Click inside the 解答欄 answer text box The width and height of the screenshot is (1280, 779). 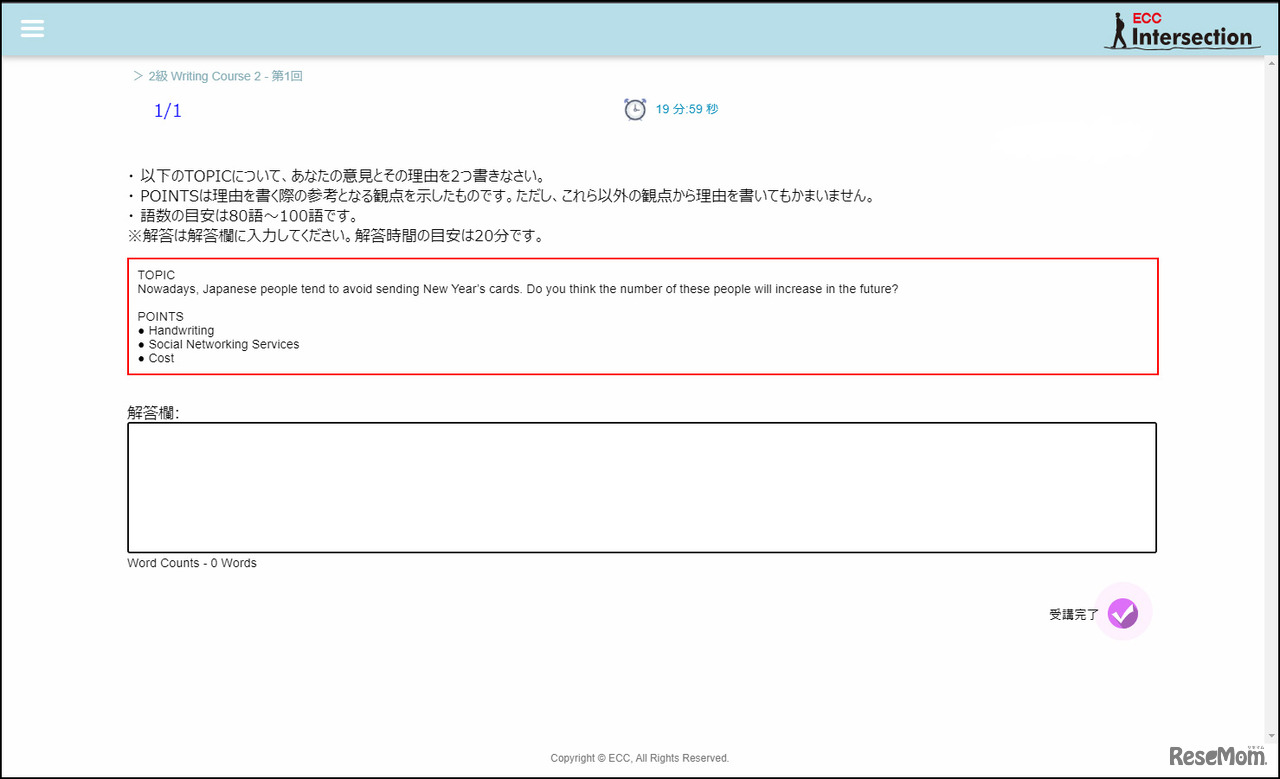pyautogui.click(x=640, y=487)
